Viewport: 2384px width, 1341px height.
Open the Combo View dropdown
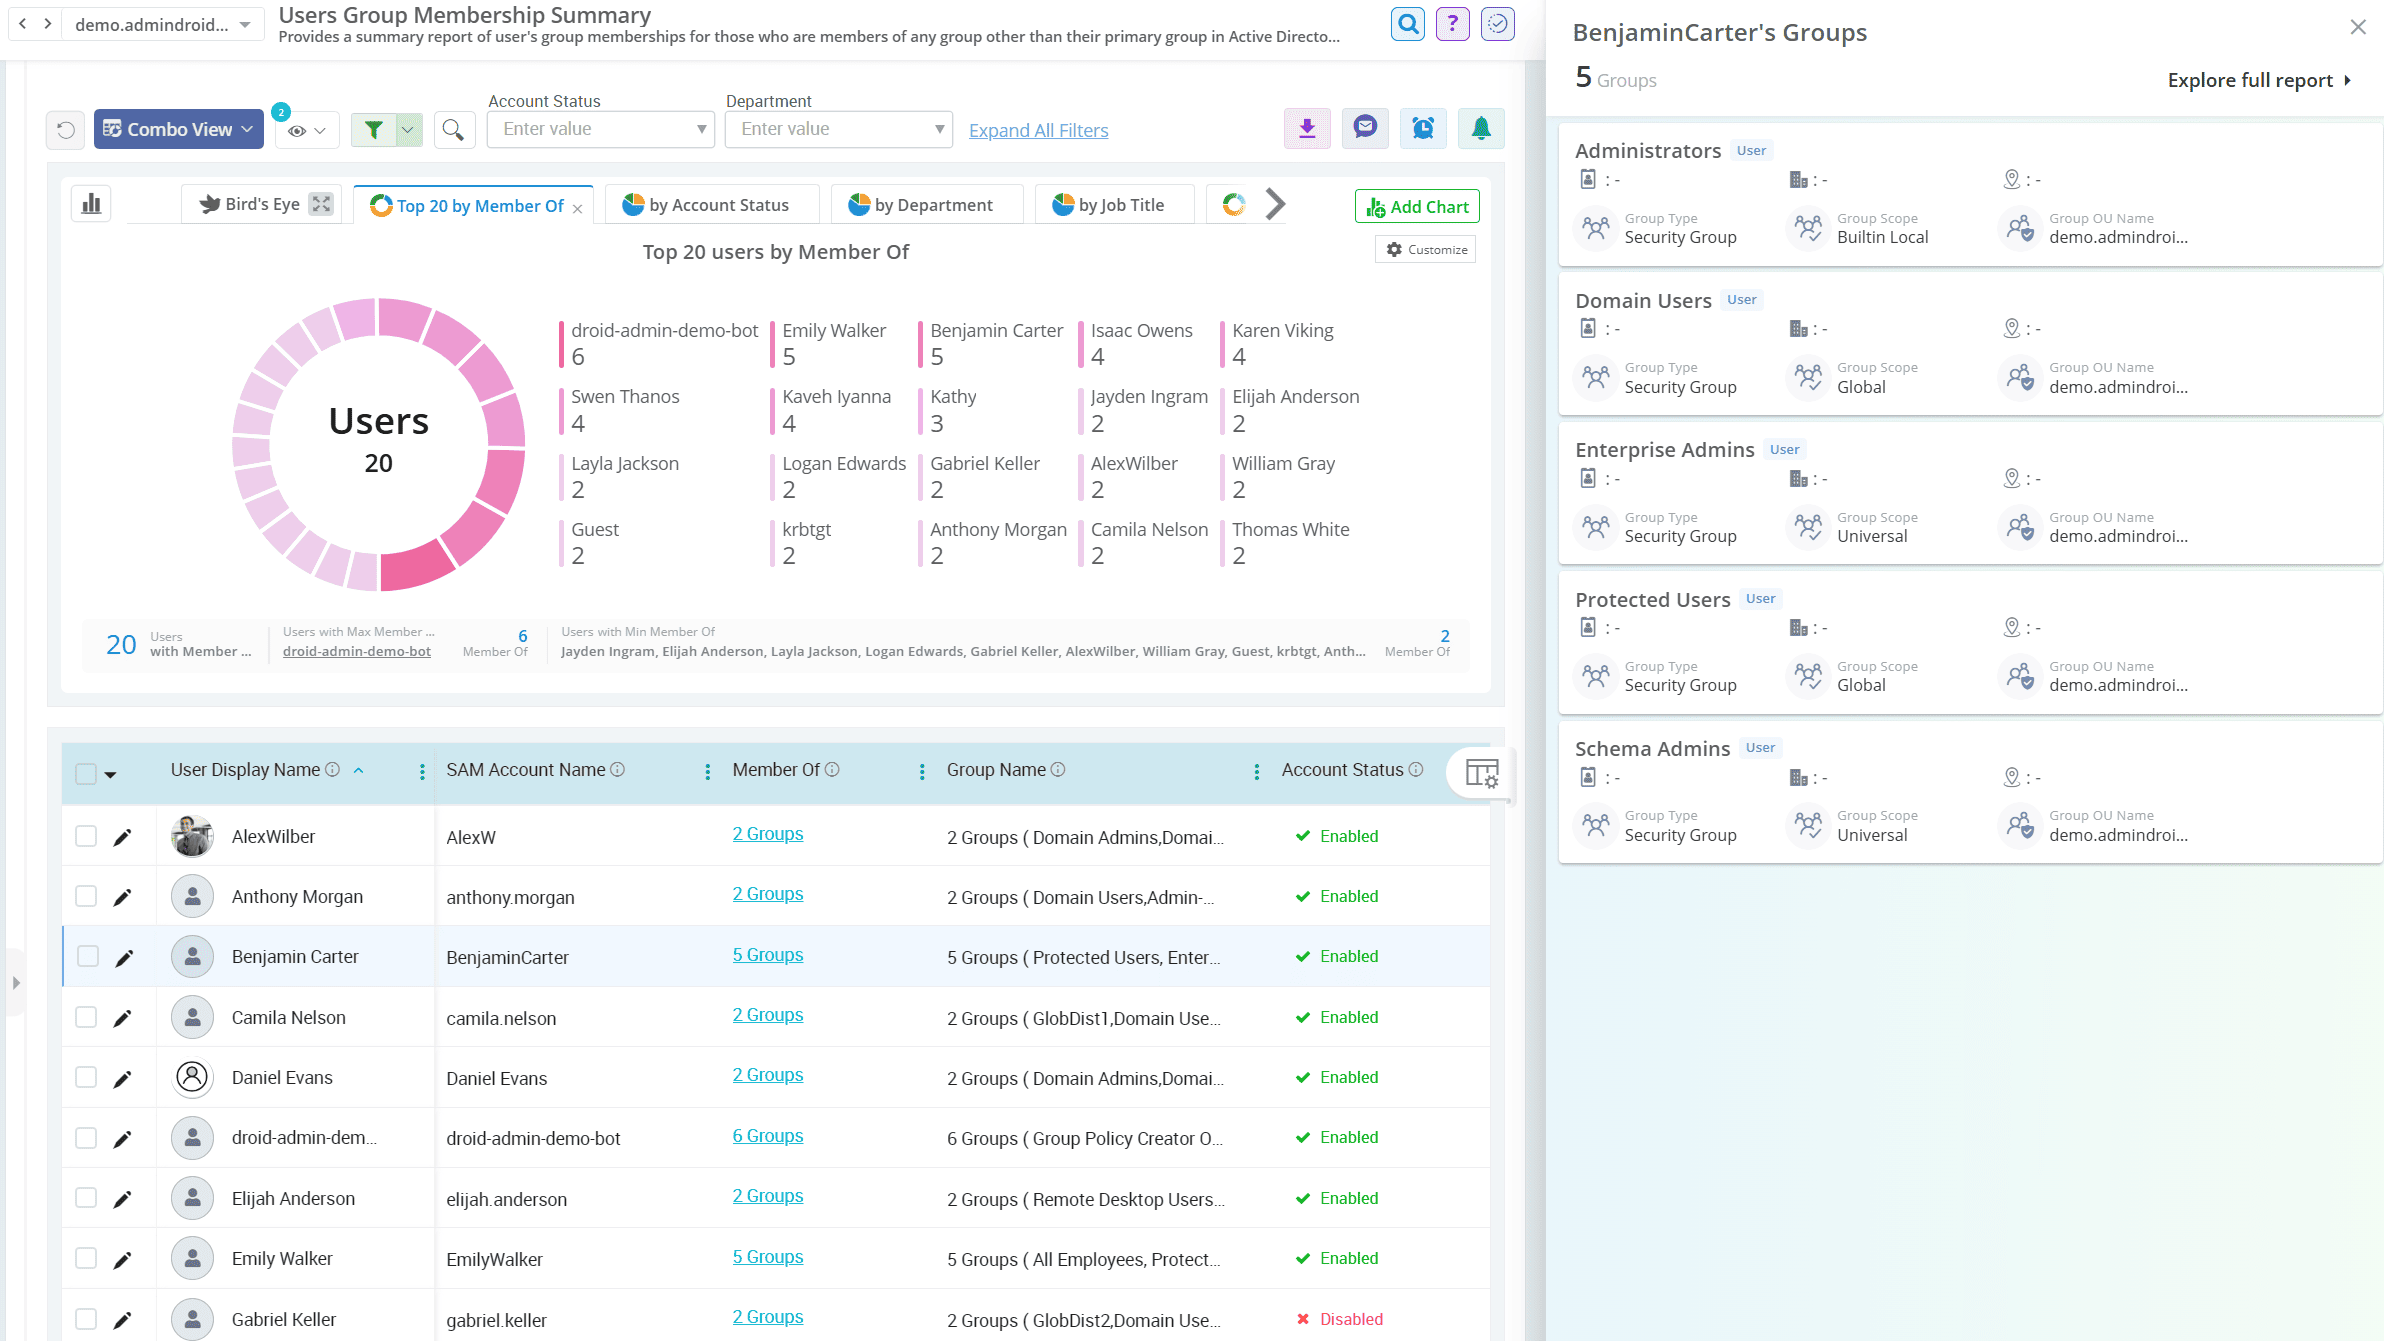pos(178,128)
